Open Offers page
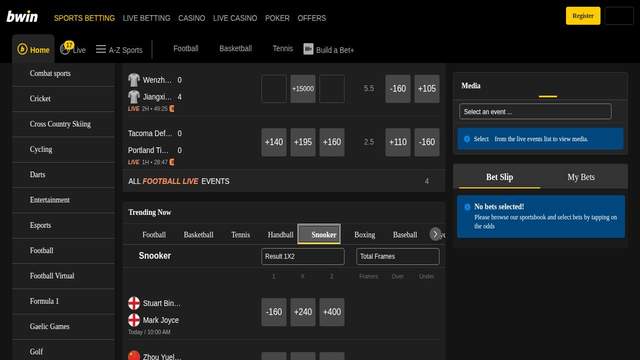640x360 pixels. (312, 18)
